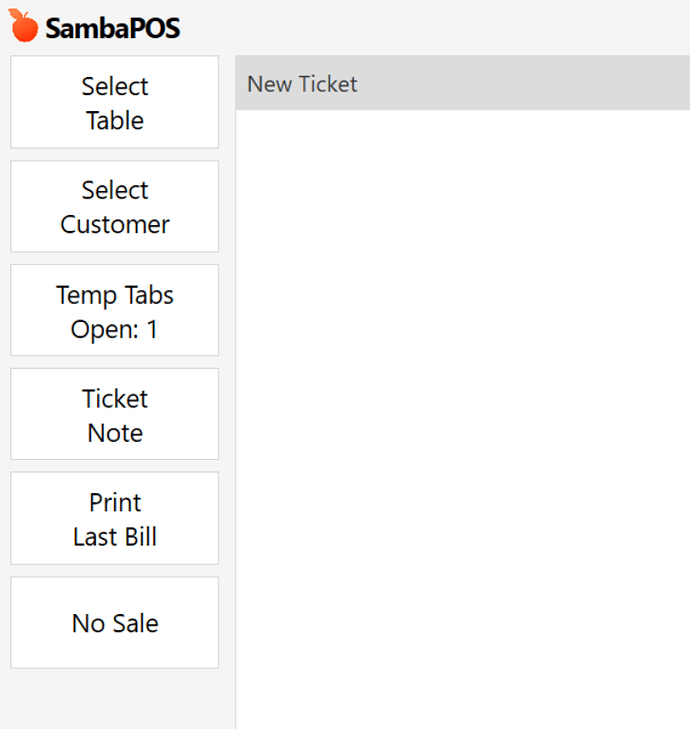This screenshot has width=690, height=729.
Task: Add a Ticket Note
Action: [114, 414]
